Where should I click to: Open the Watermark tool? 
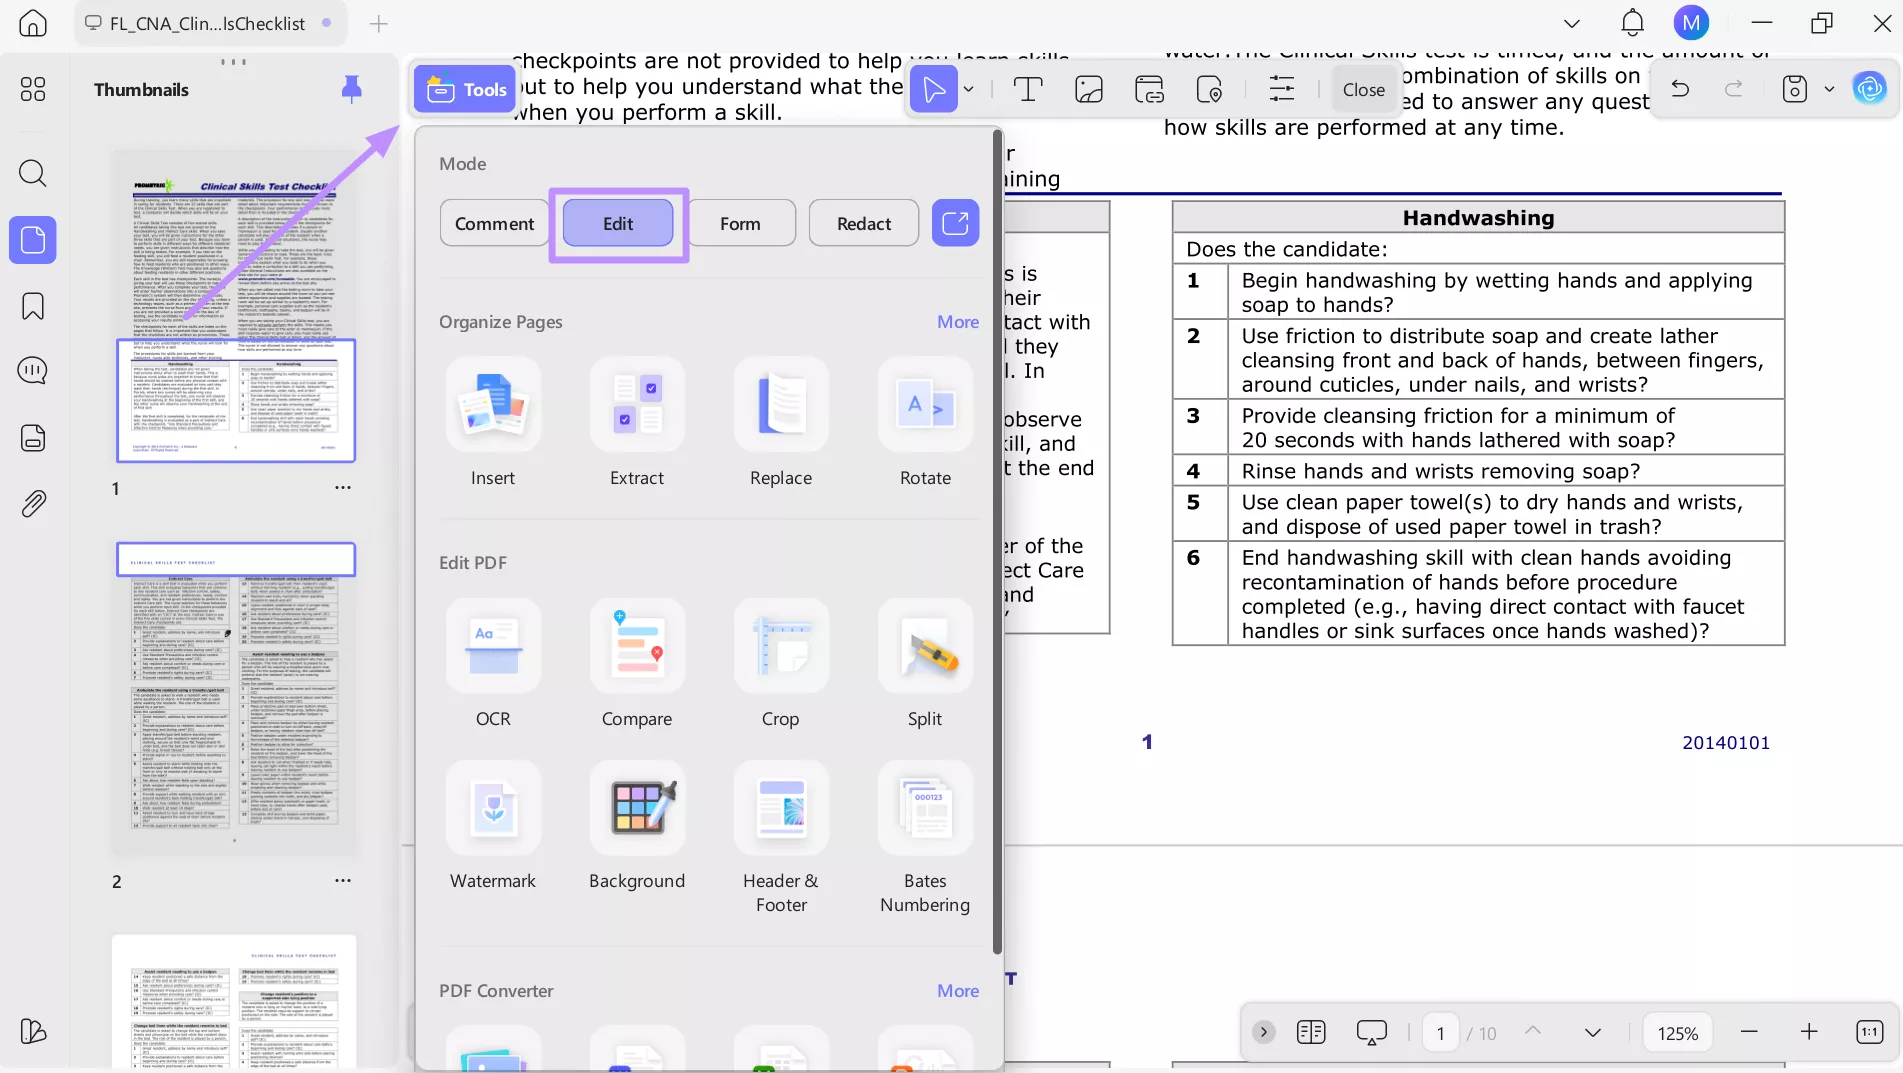(493, 808)
